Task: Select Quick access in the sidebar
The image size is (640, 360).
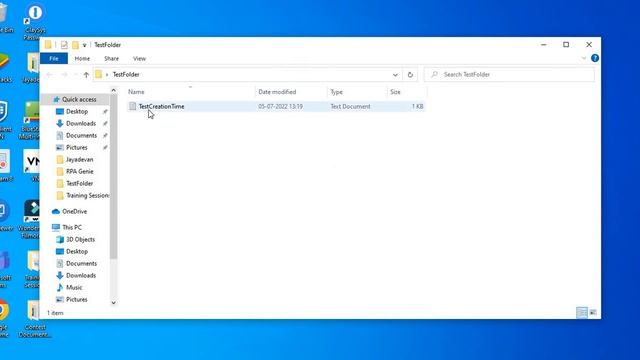Action: 79,100
